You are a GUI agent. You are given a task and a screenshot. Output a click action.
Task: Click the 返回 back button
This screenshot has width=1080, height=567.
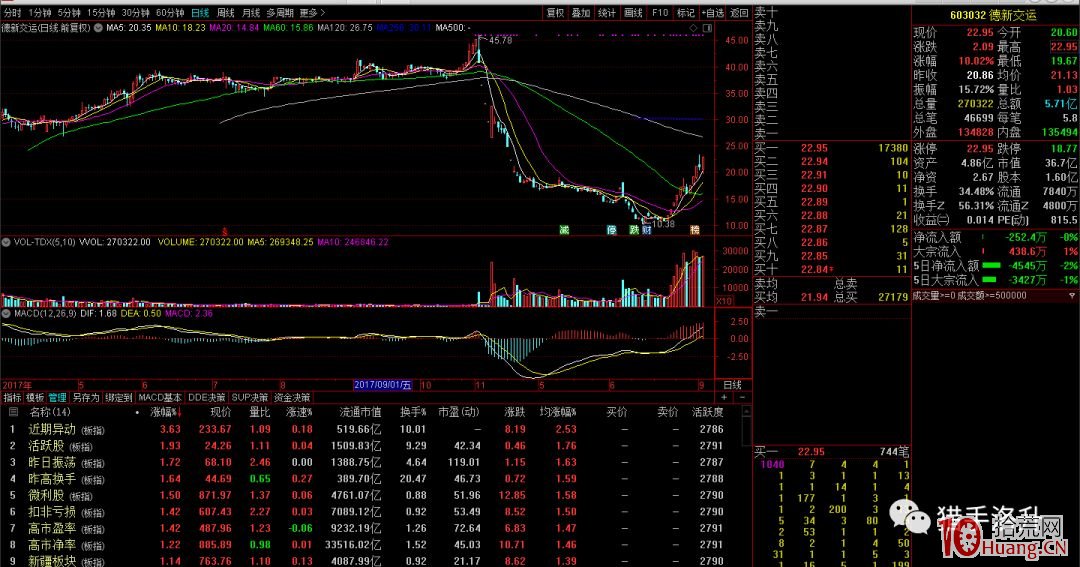(739, 13)
